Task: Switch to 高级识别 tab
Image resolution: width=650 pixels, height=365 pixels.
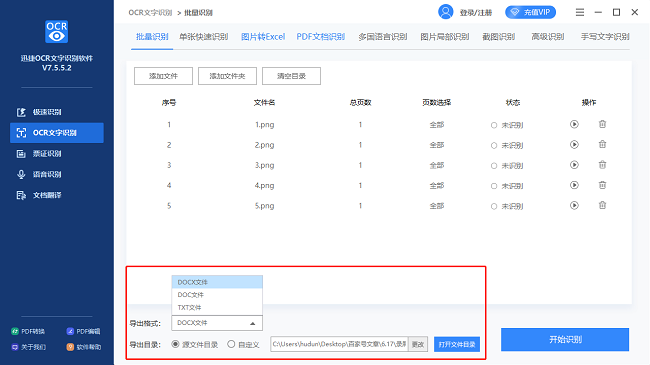Action: [548, 37]
